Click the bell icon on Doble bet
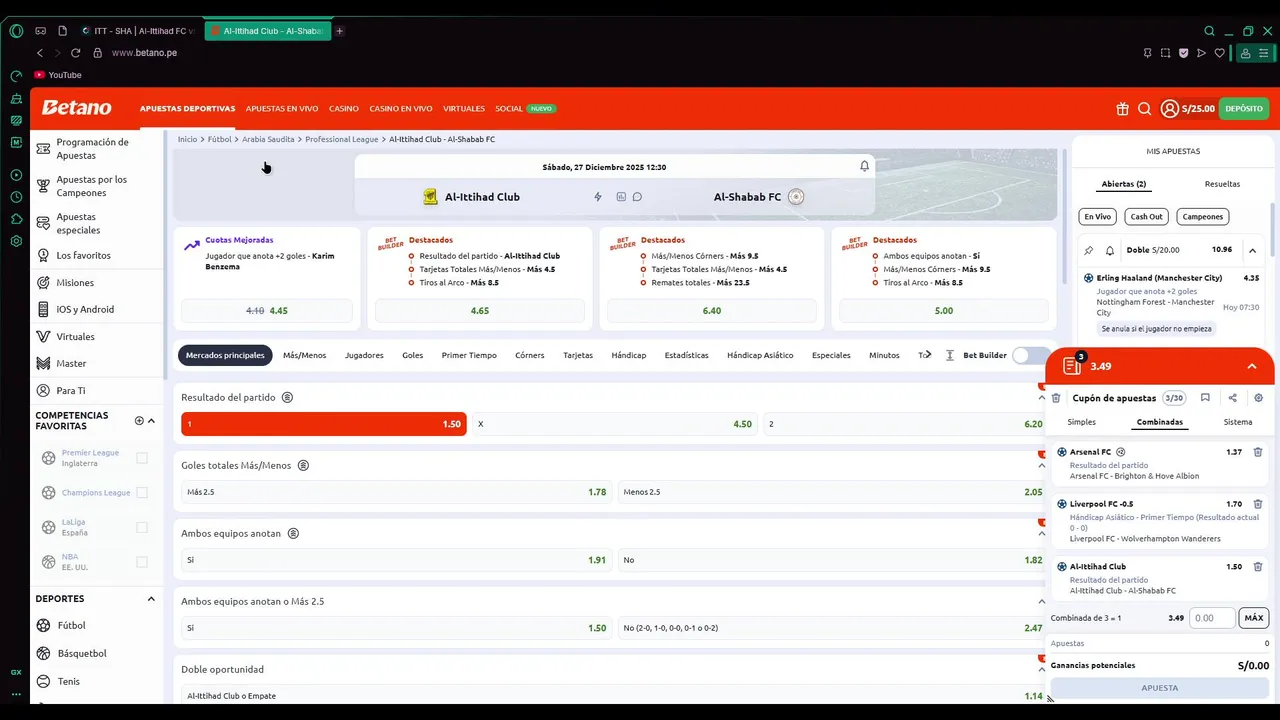This screenshot has height=720, width=1280. click(x=1110, y=250)
